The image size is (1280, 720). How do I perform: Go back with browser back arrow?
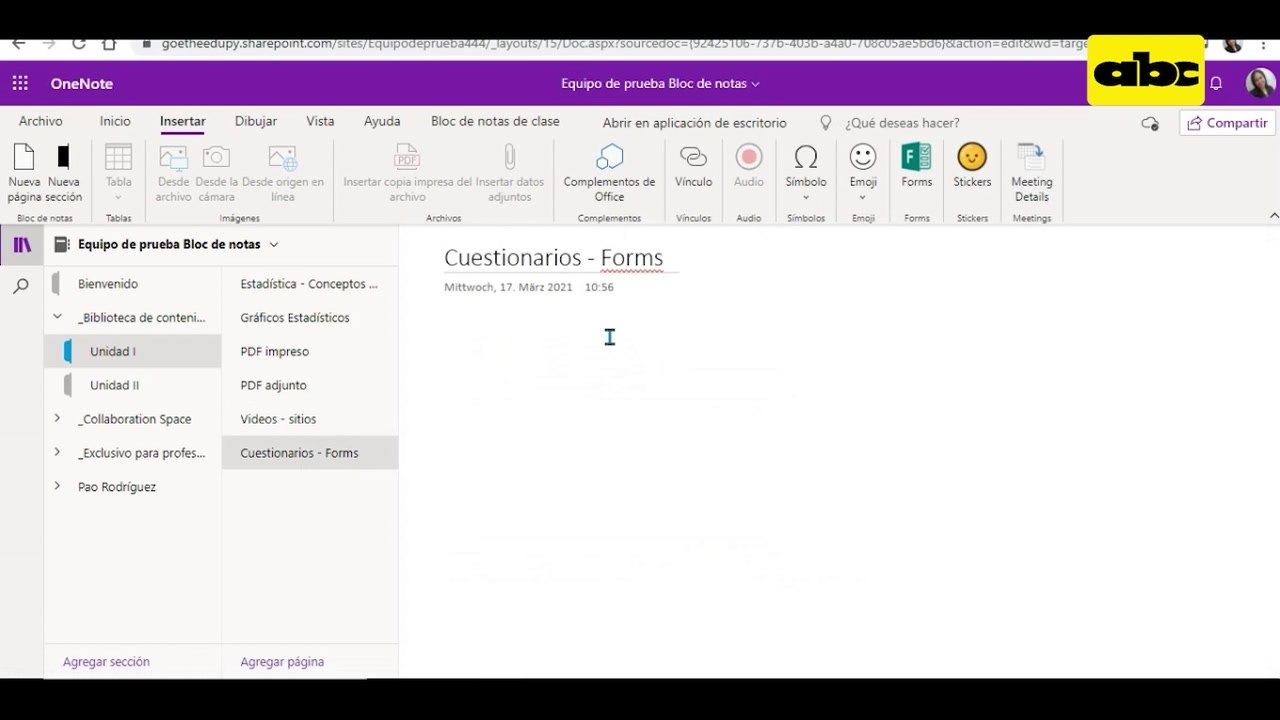(18, 44)
